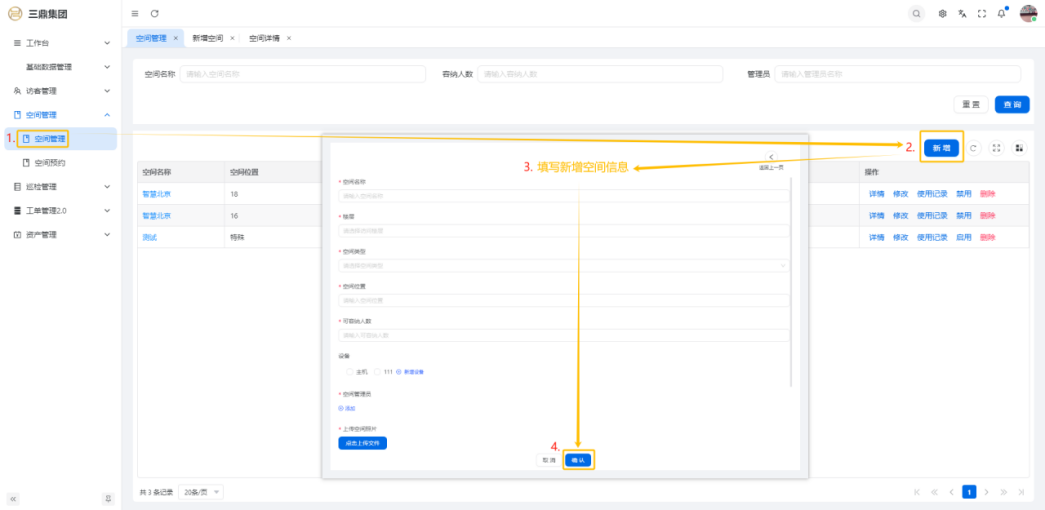
Task: Click the blue 新增 button
Action: click(x=941, y=148)
